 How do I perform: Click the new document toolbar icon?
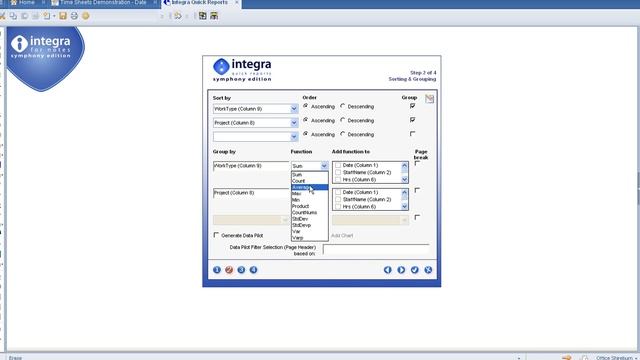point(47,16)
